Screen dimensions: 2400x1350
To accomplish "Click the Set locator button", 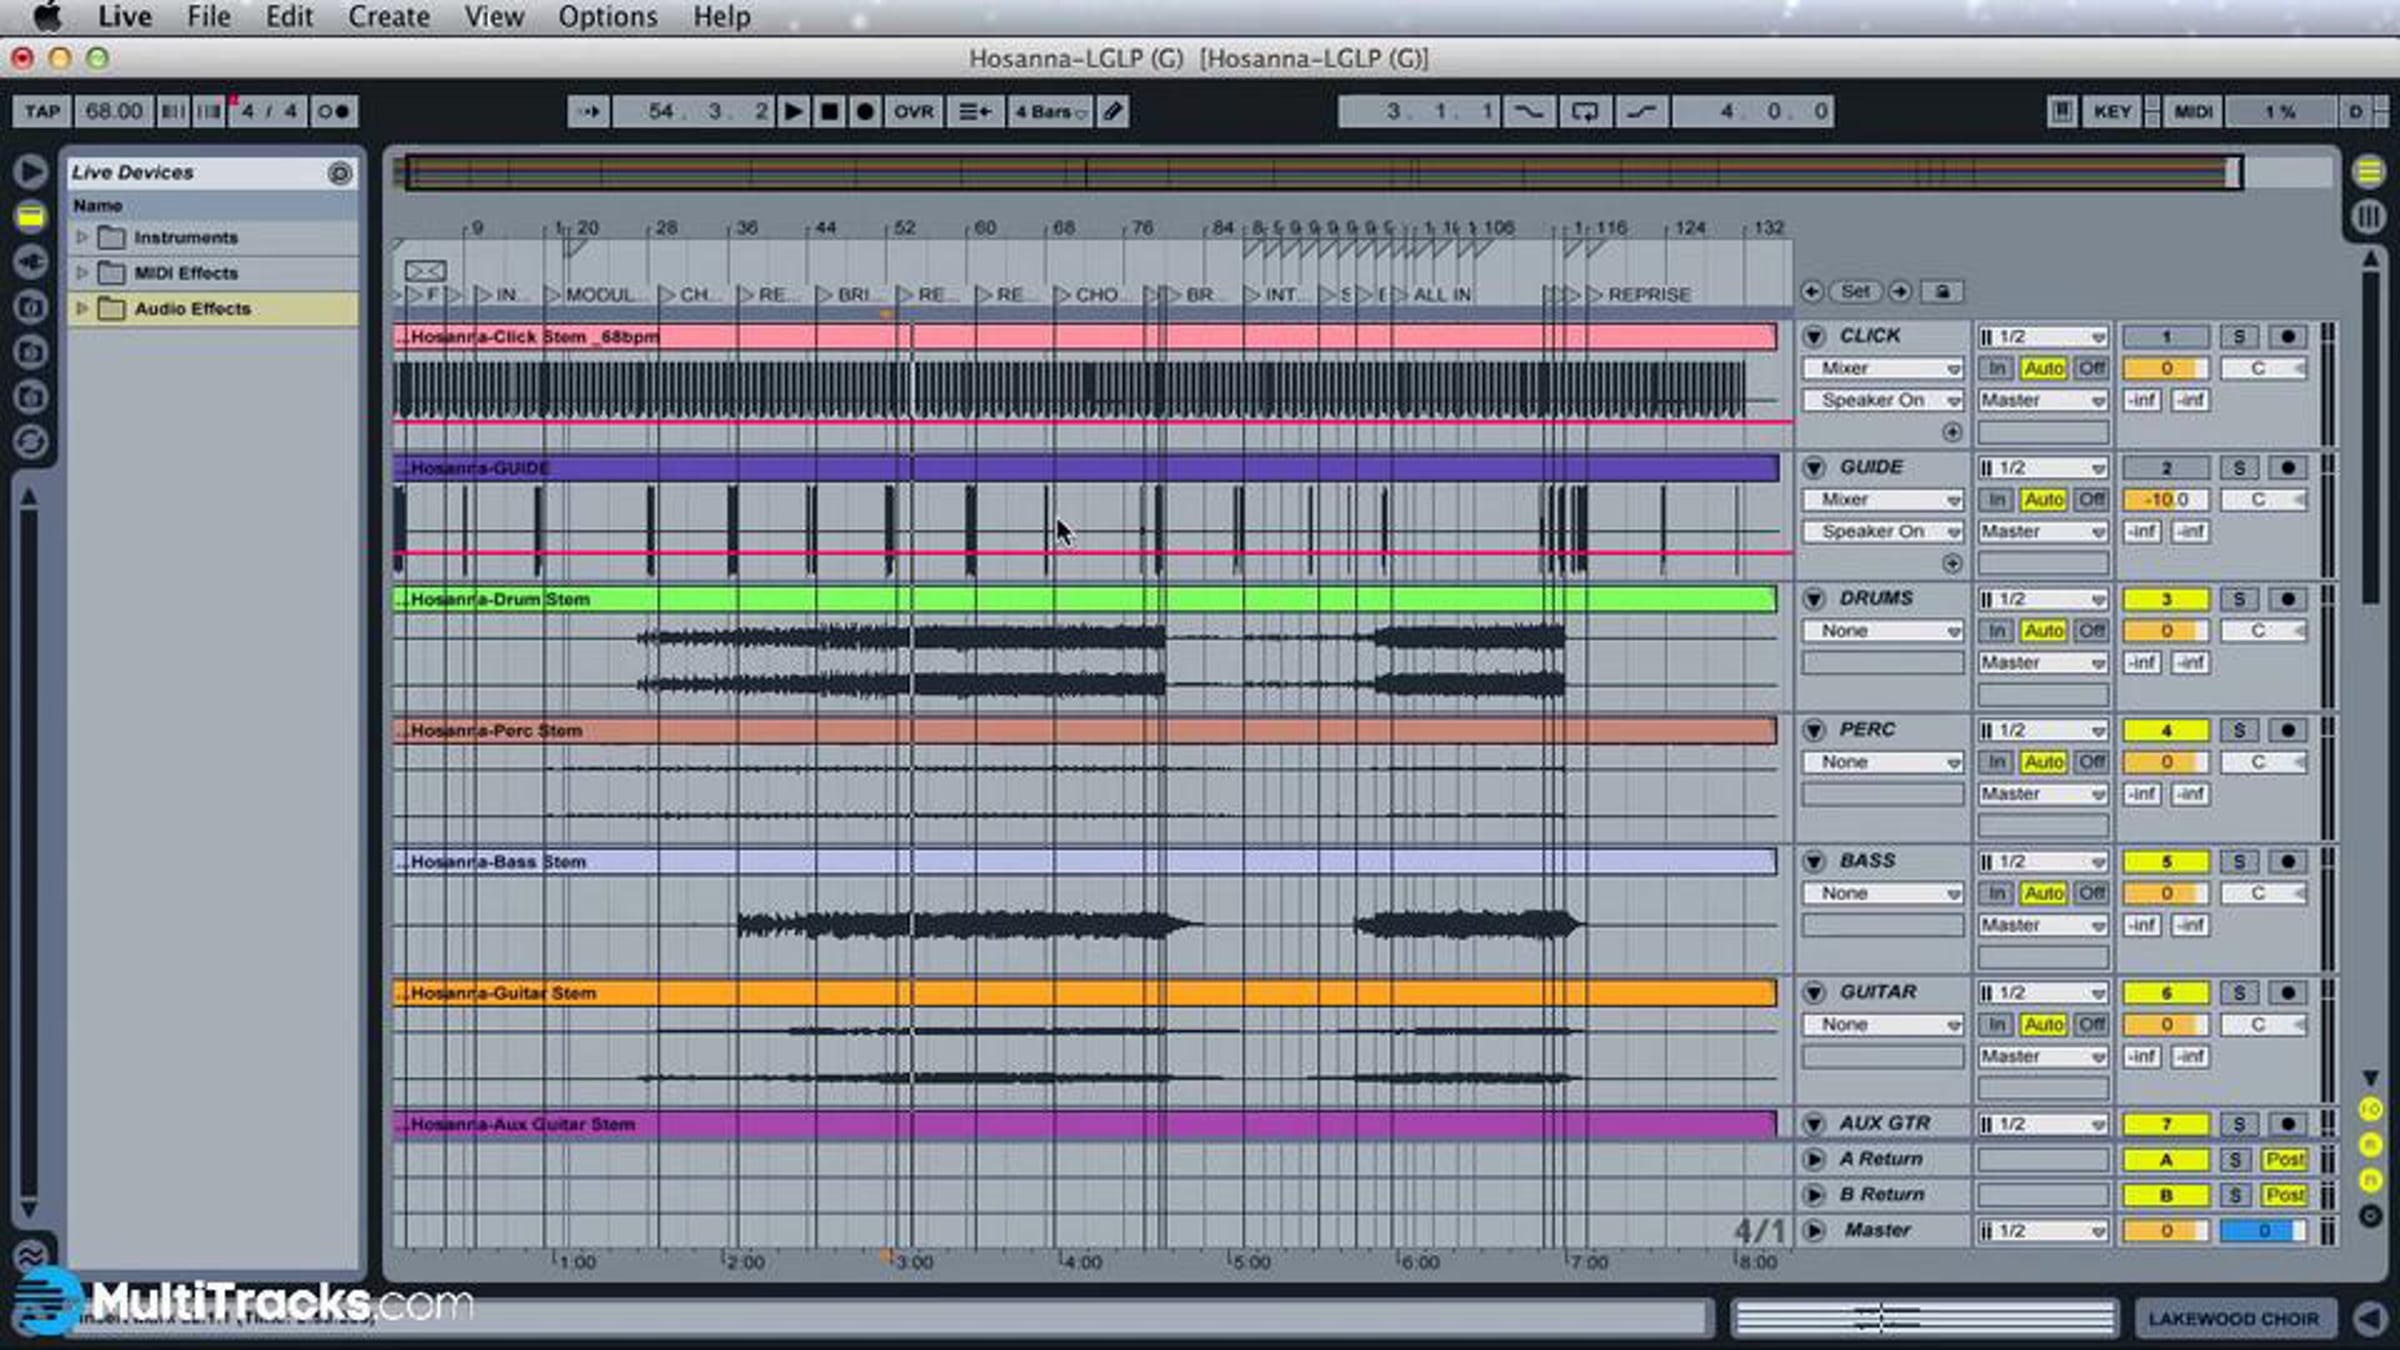I will [1855, 291].
